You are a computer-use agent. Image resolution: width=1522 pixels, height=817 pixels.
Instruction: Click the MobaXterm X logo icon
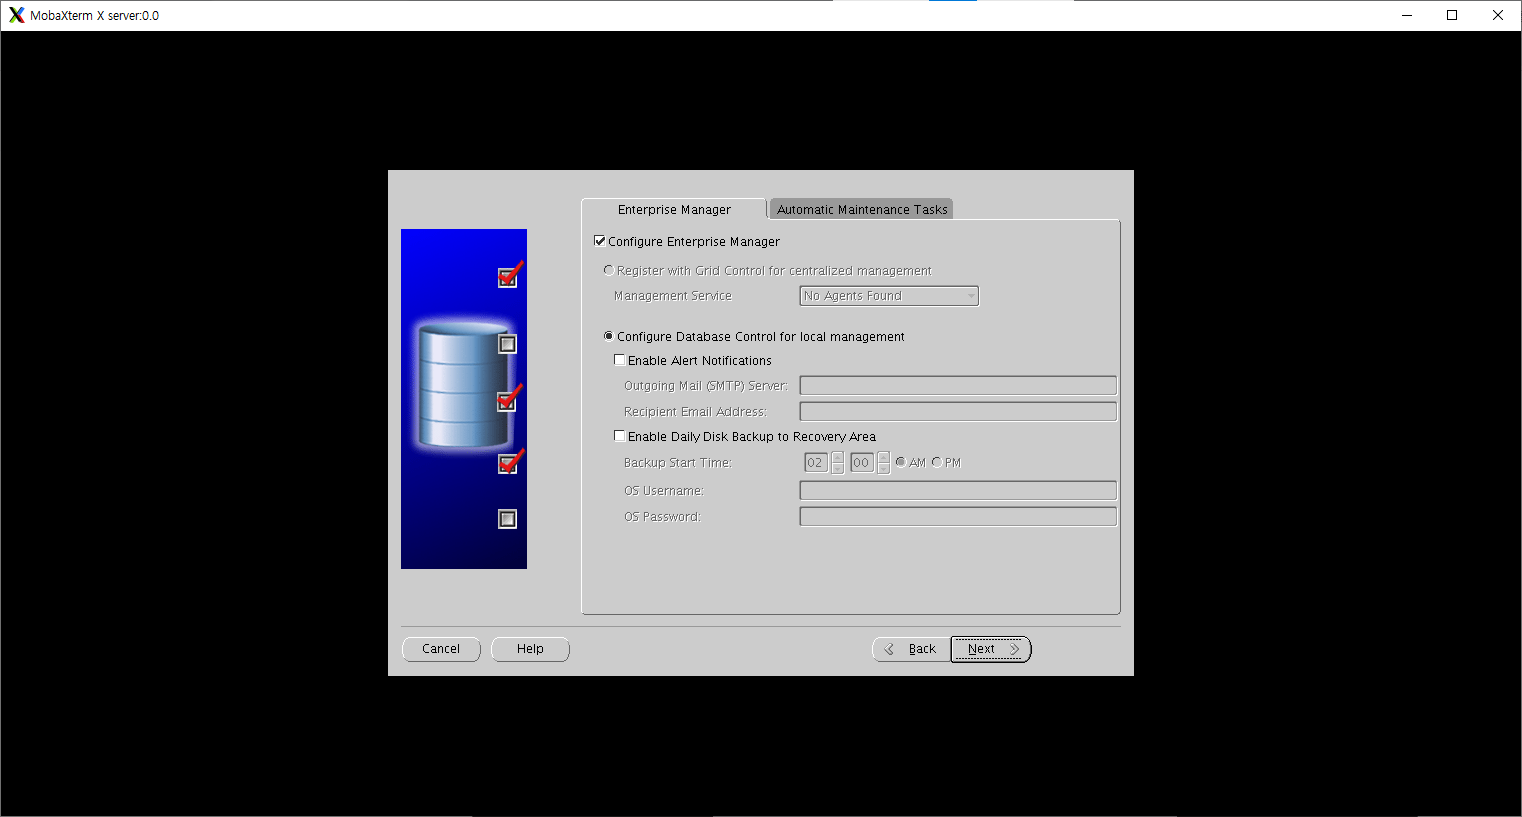[x=16, y=15]
